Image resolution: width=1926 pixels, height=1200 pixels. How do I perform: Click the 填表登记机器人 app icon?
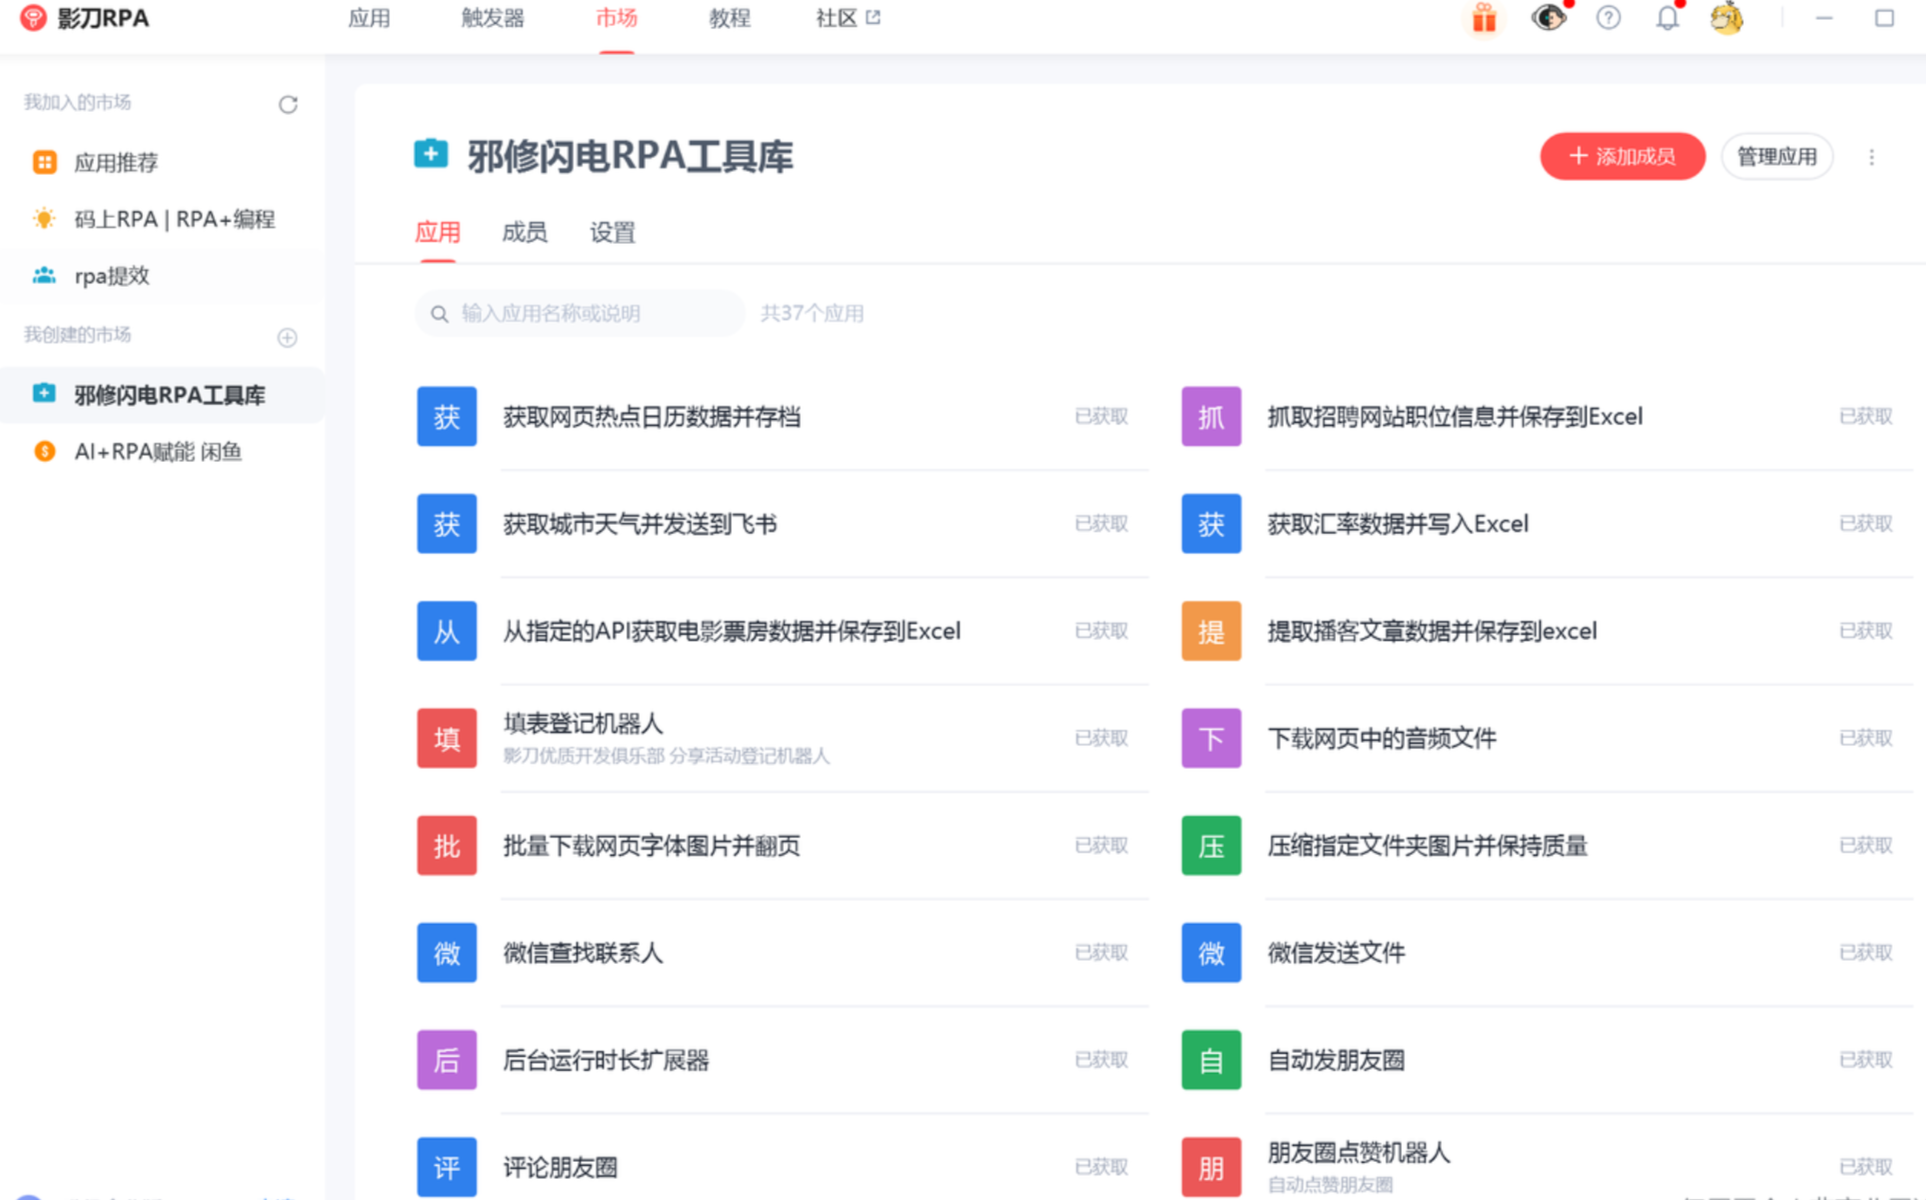point(446,738)
